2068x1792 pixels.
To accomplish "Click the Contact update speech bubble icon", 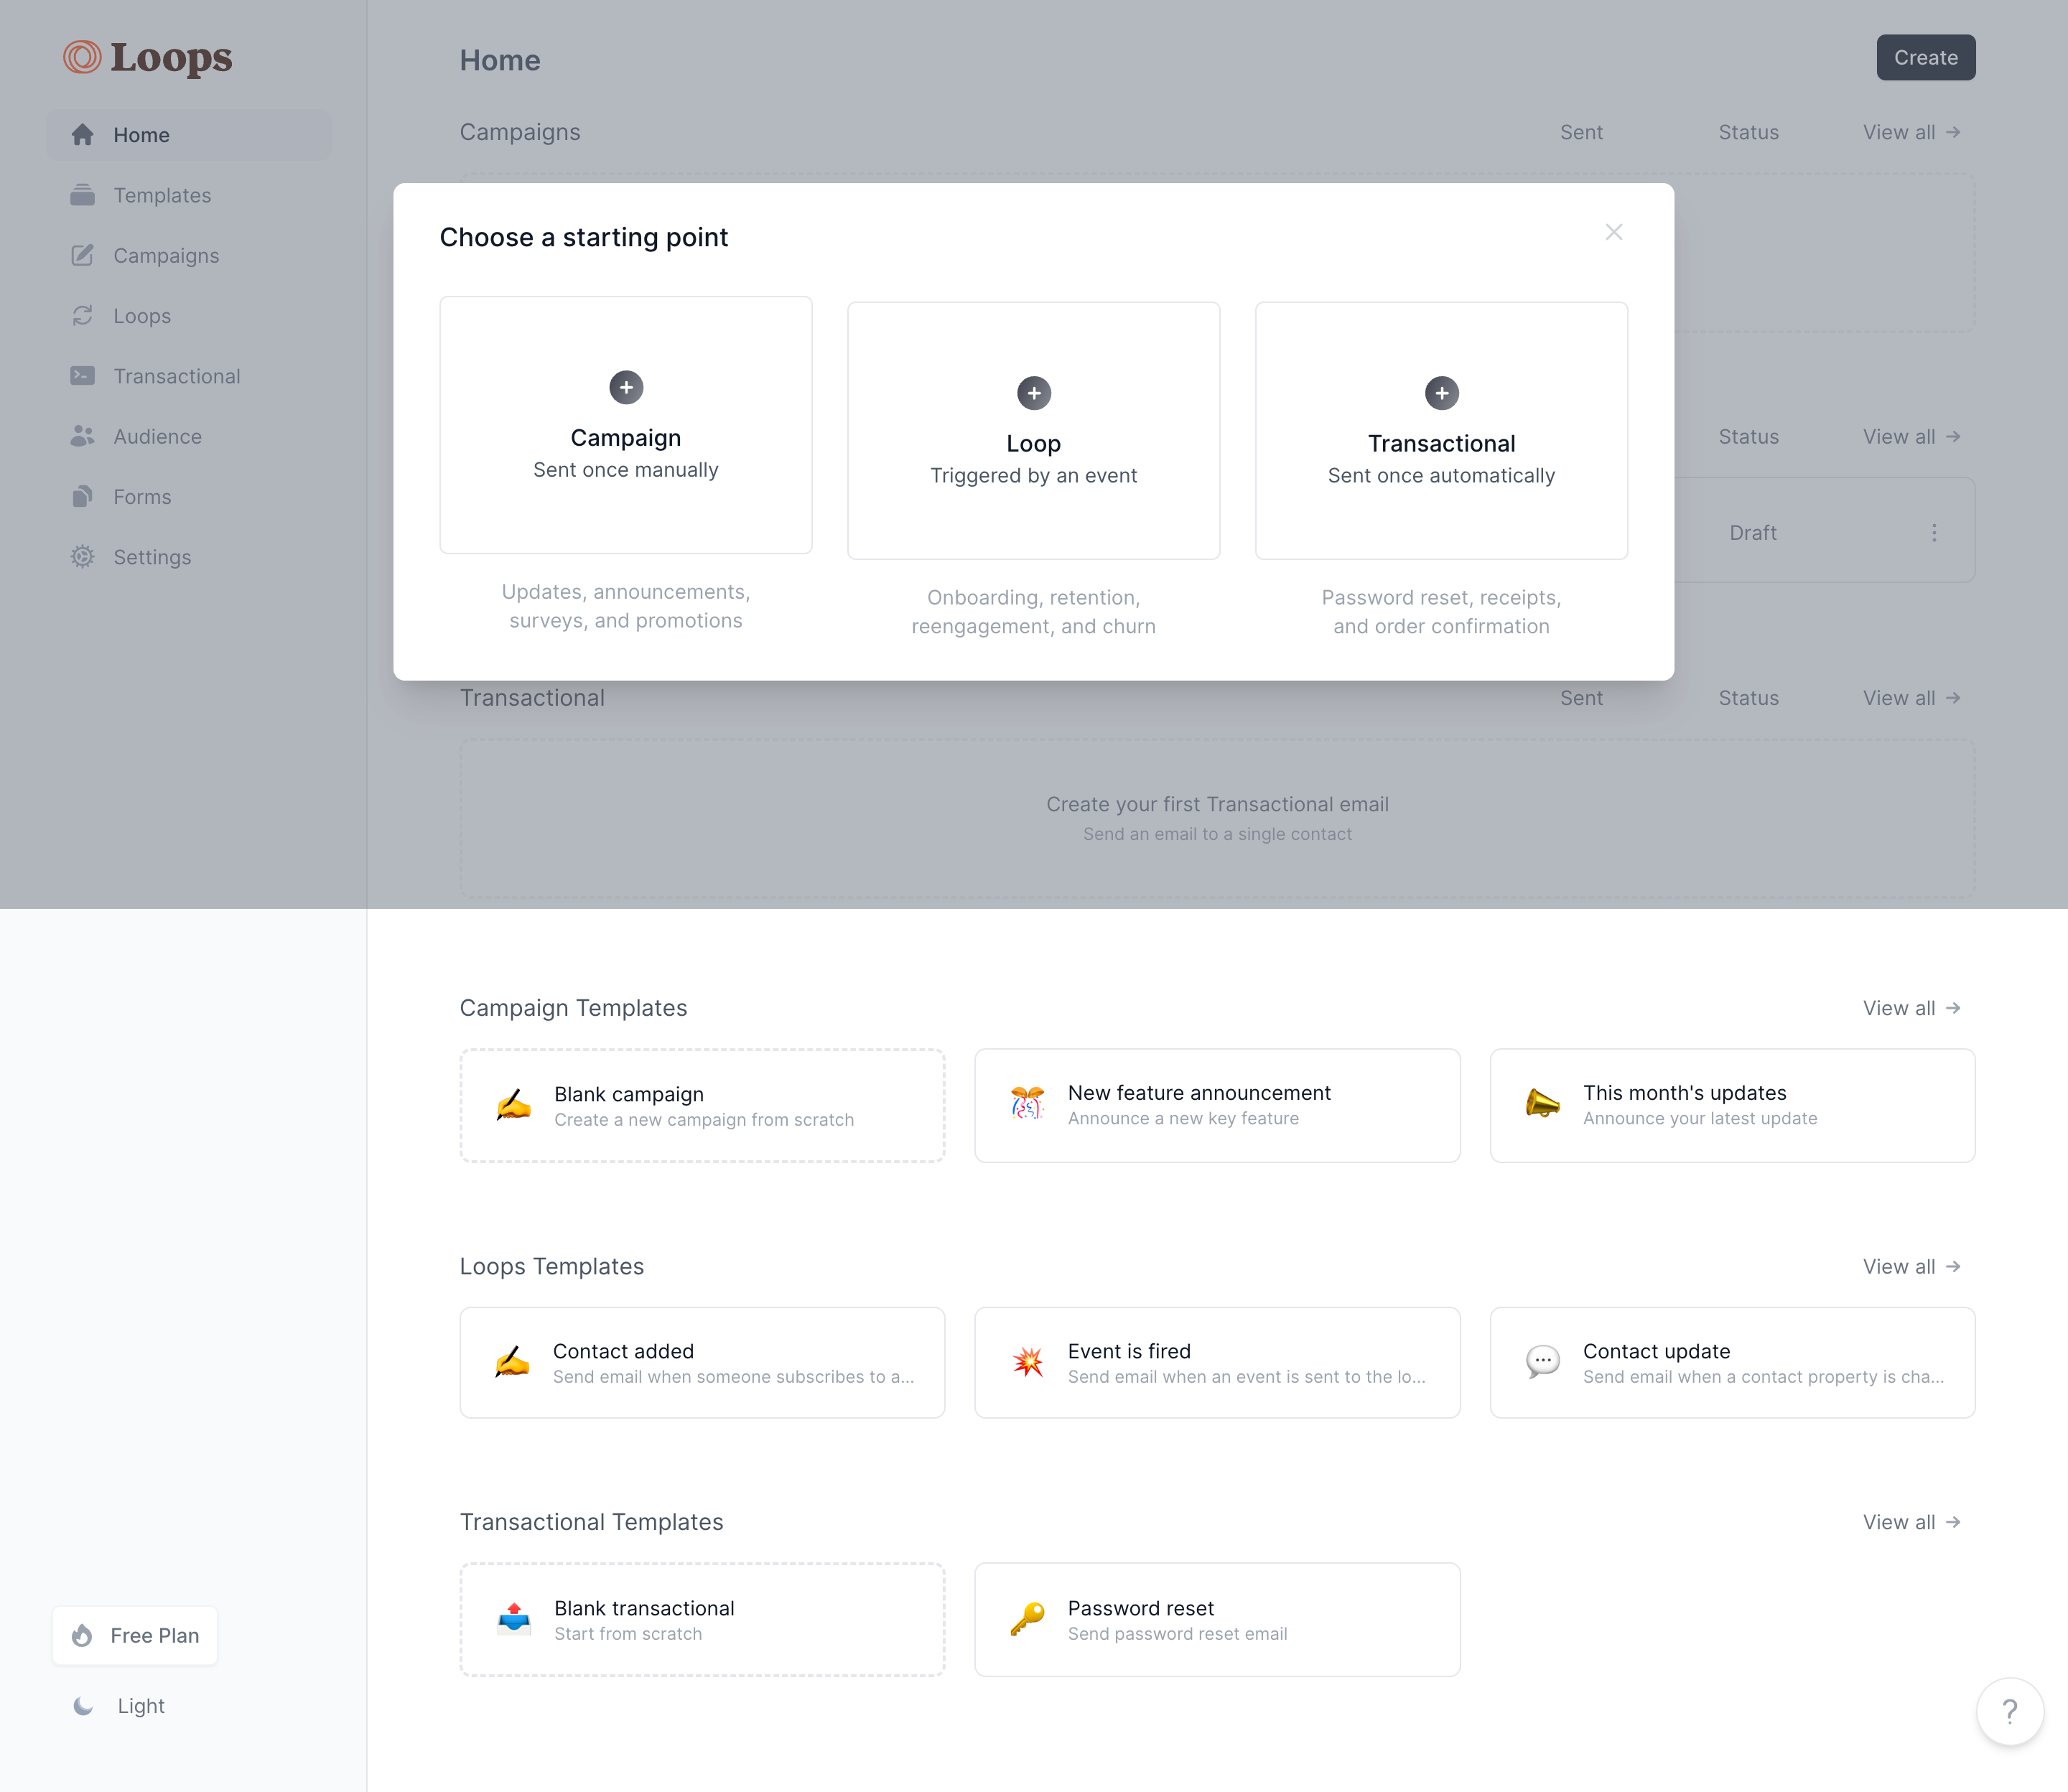I will coord(1543,1362).
